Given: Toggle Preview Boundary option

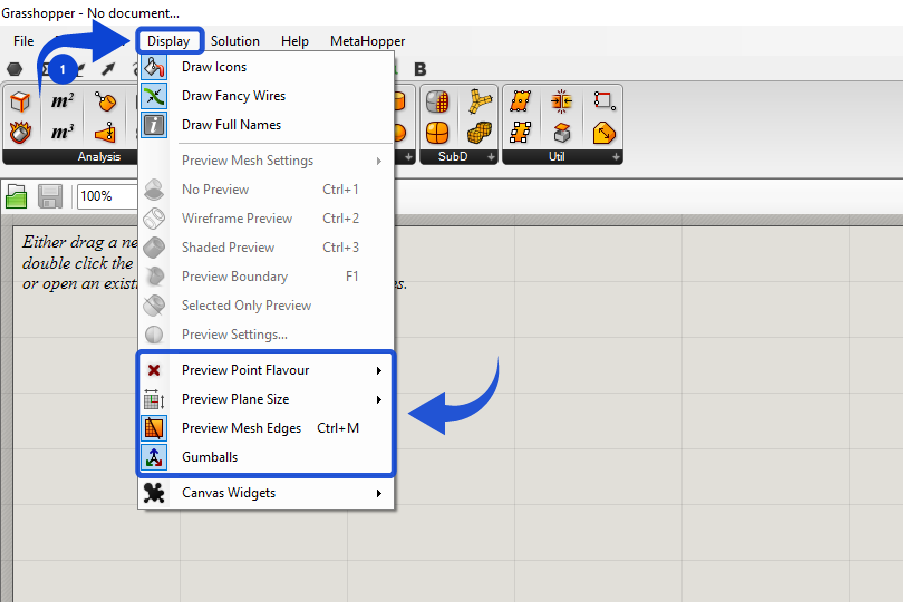Looking at the screenshot, I should [x=266, y=276].
